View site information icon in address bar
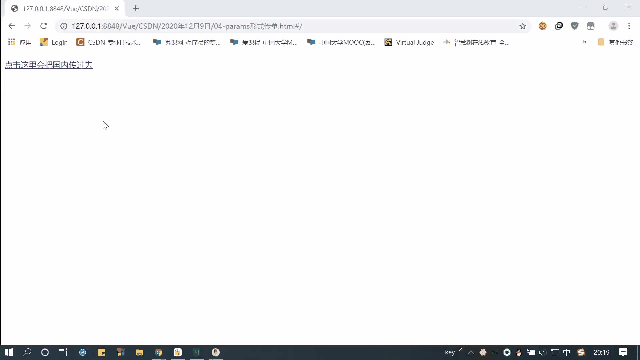 (x=64, y=26)
